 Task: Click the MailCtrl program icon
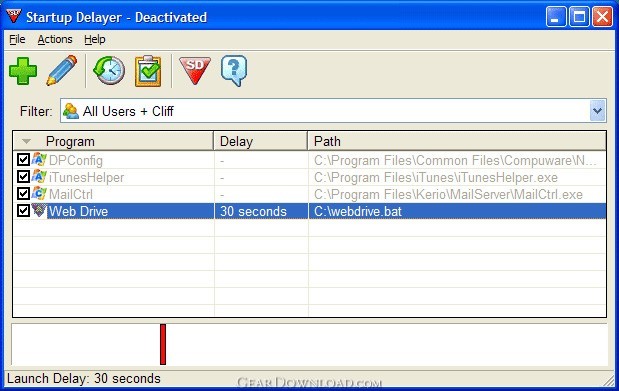[x=39, y=194]
